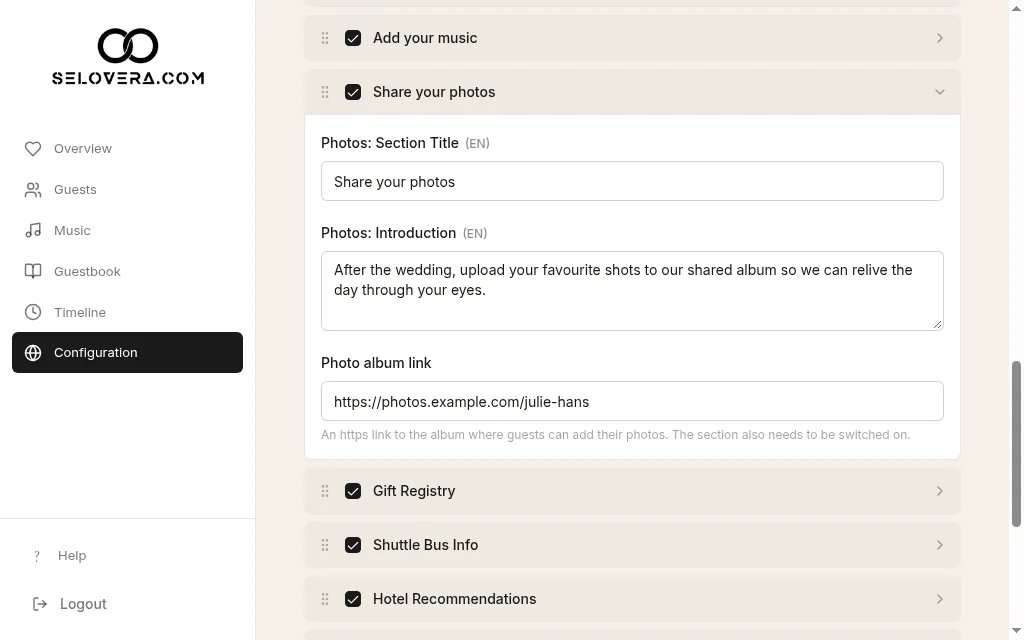
Task: Grab the drag handle for Hotel Recommendations
Action: 325,600
